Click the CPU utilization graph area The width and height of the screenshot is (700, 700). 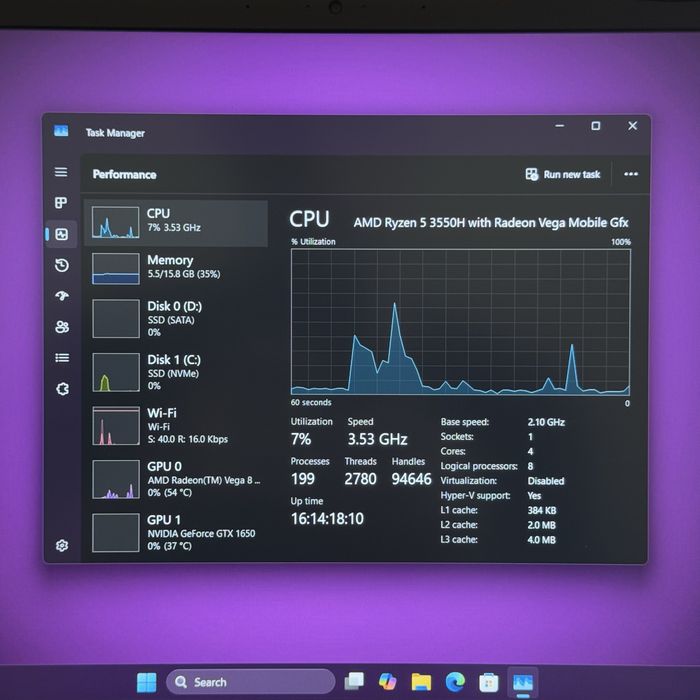tap(461, 322)
